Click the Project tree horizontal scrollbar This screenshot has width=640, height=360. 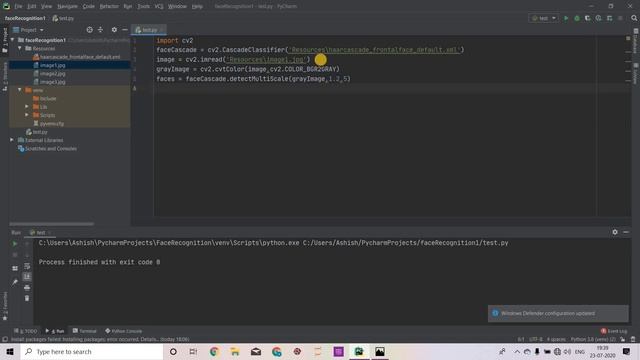click(51, 224)
